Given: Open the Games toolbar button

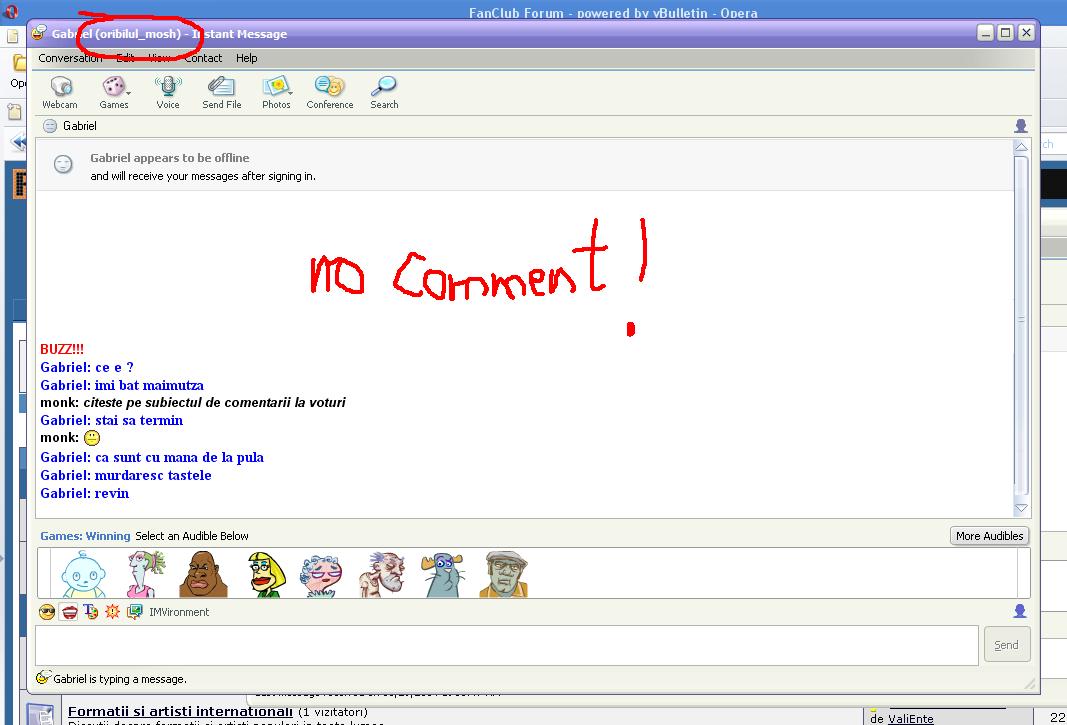Looking at the screenshot, I should point(114,92).
